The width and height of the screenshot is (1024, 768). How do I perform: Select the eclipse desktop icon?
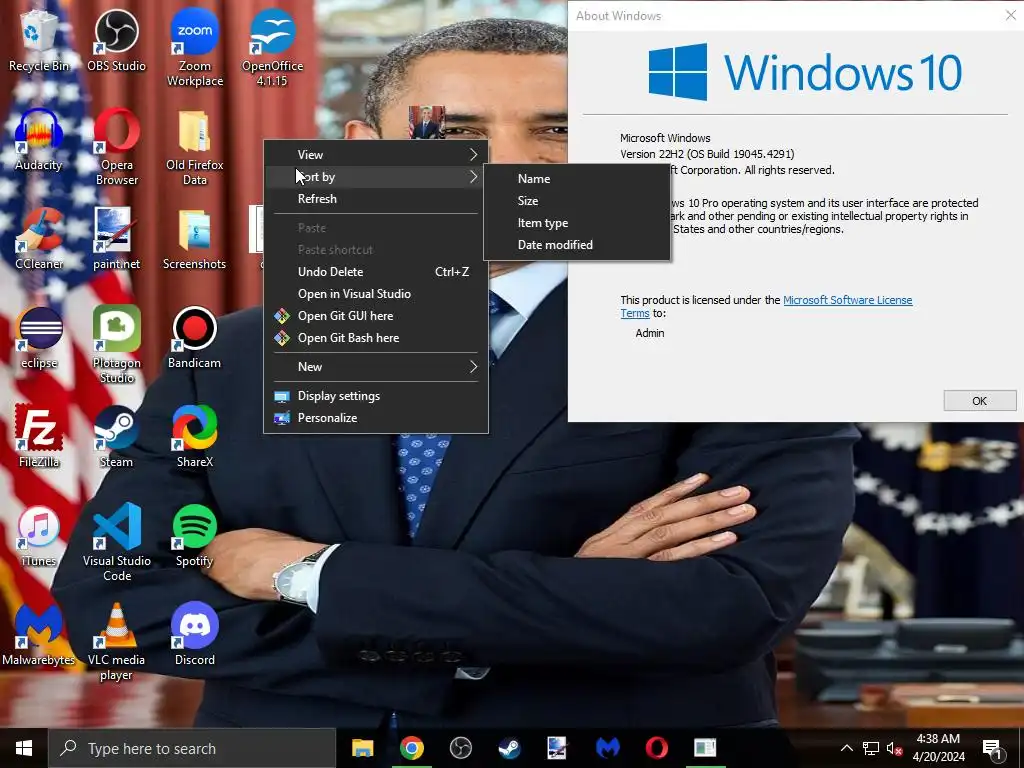coord(39,338)
